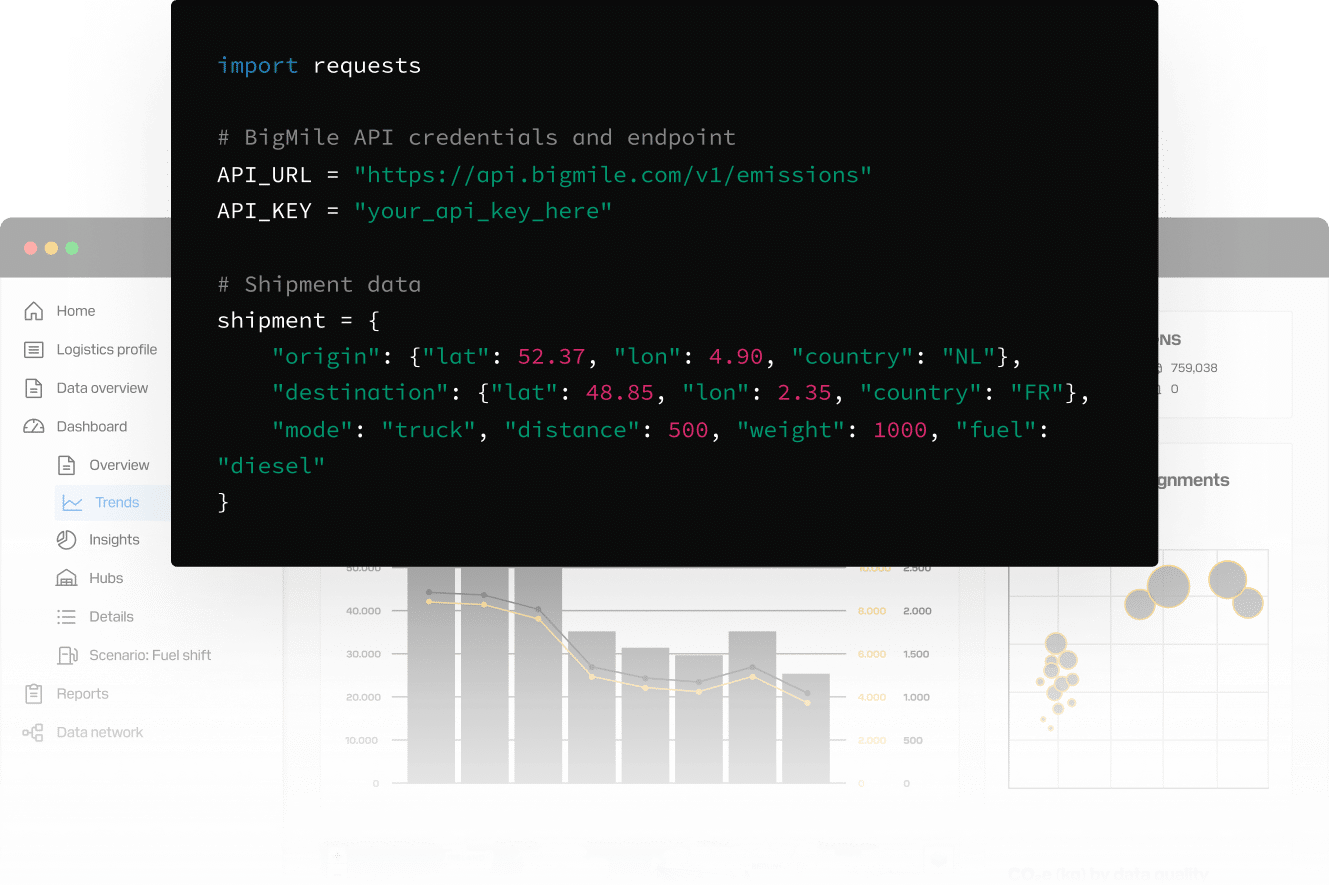Click the Trends line-chart icon
The width and height of the screenshot is (1329, 885).
(x=72, y=503)
